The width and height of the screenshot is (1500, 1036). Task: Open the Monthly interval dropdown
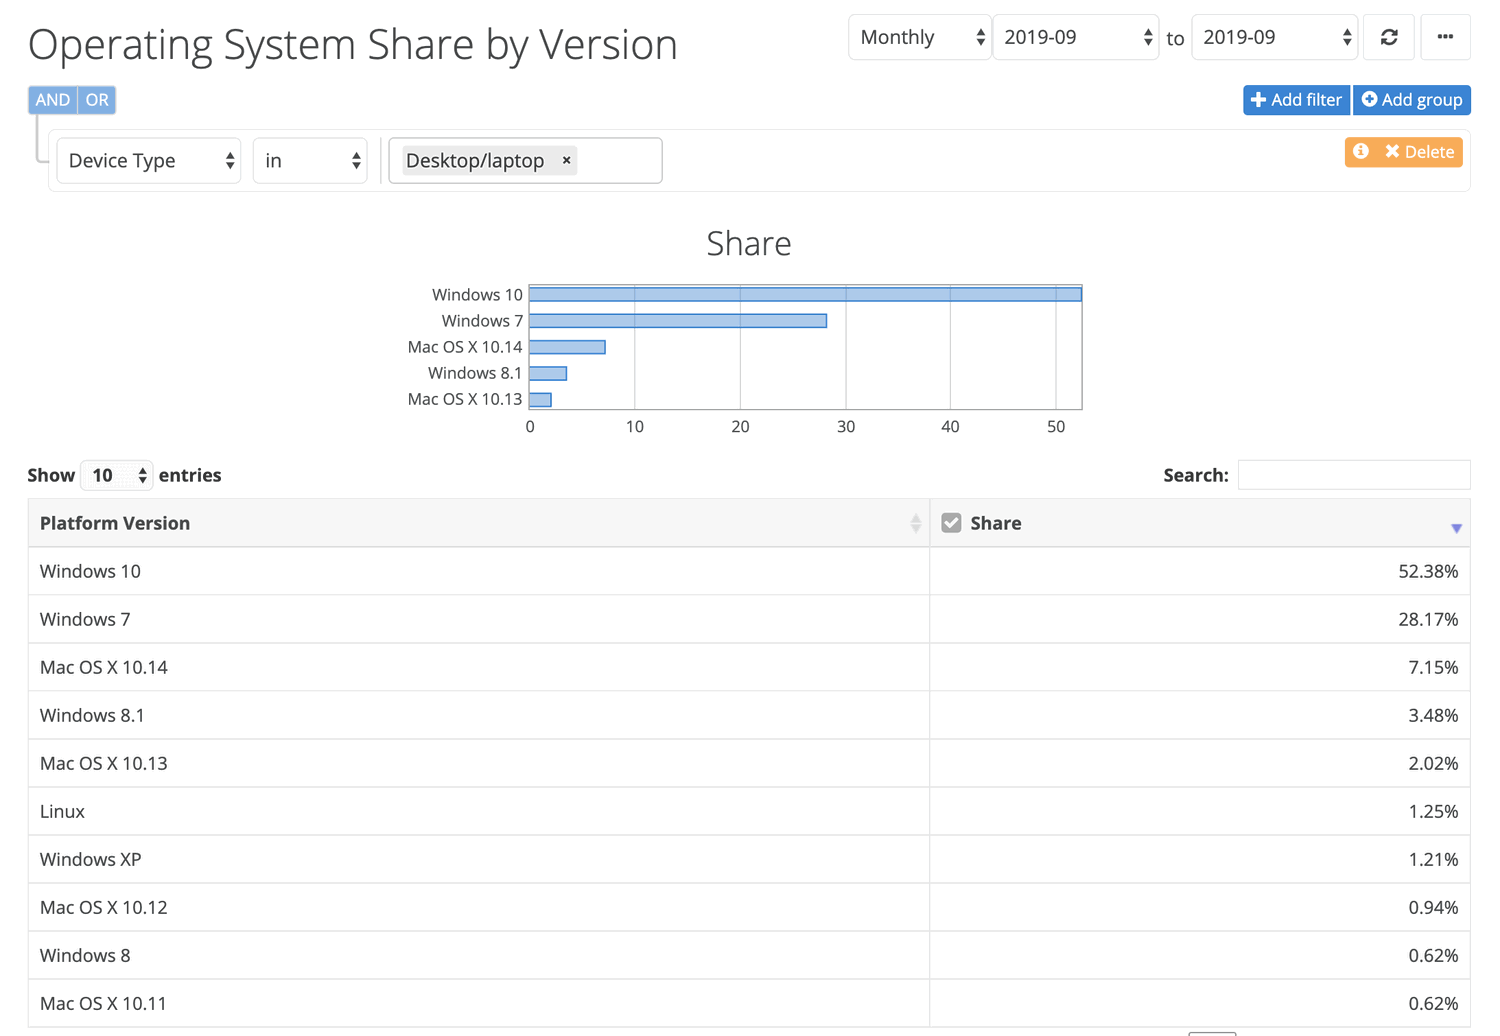pyautogui.click(x=918, y=37)
